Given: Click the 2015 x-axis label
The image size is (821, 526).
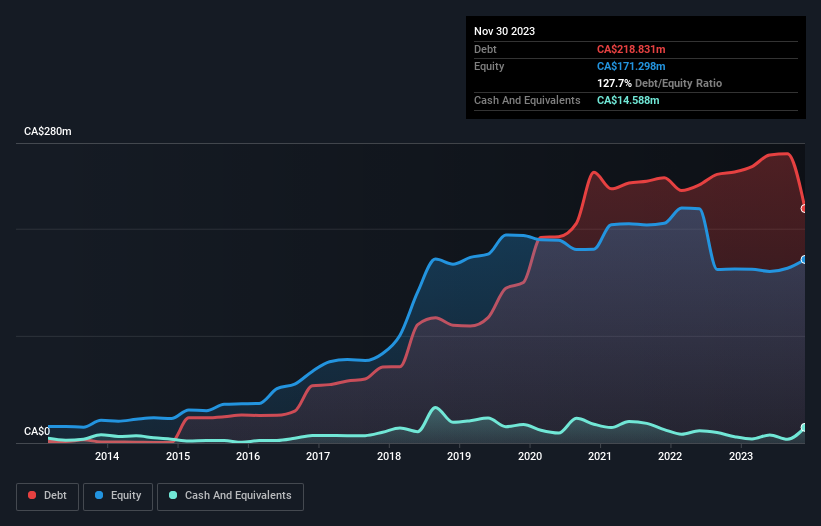Looking at the screenshot, I should point(178,456).
